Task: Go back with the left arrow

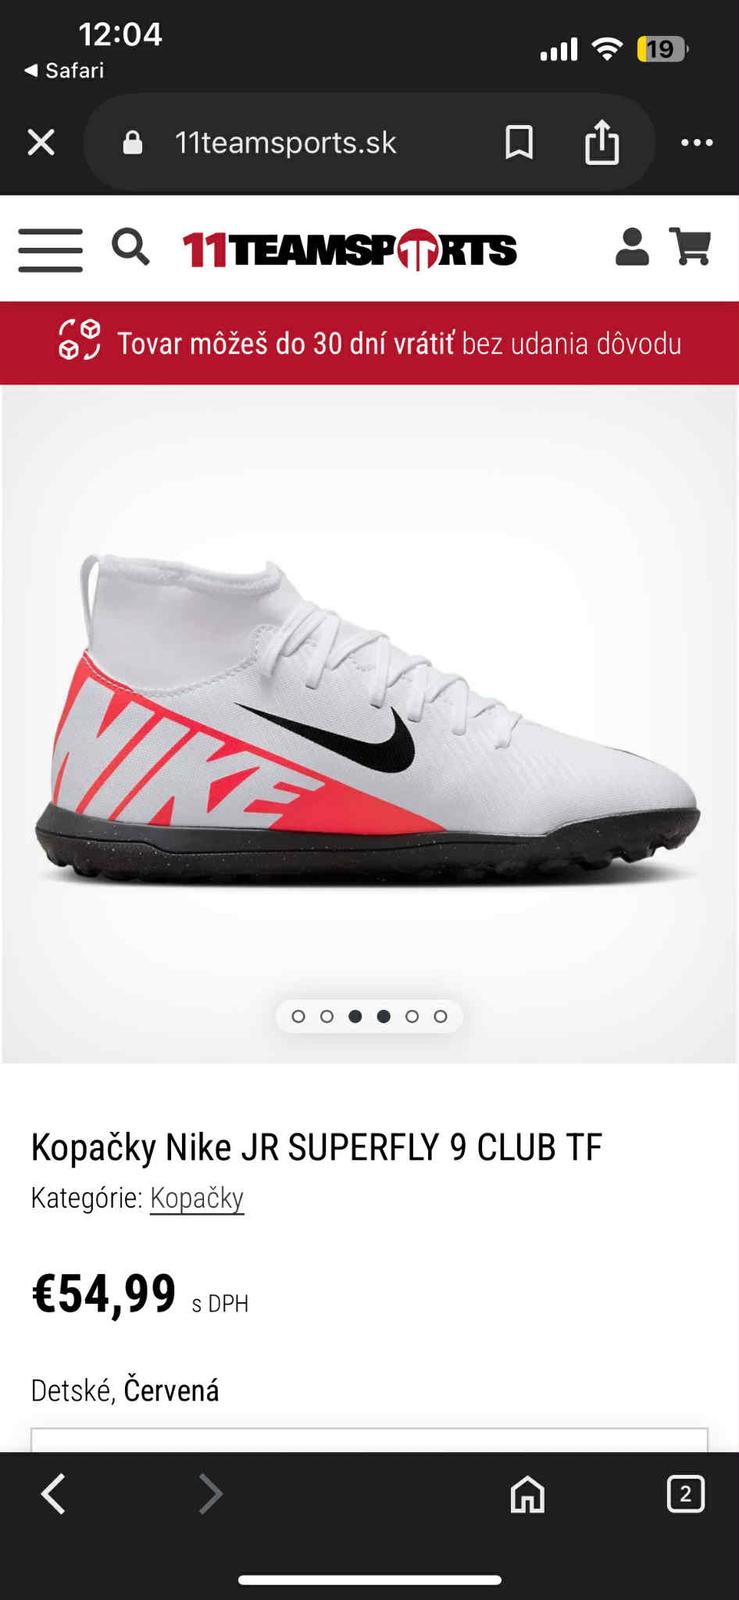Action: [53, 1494]
